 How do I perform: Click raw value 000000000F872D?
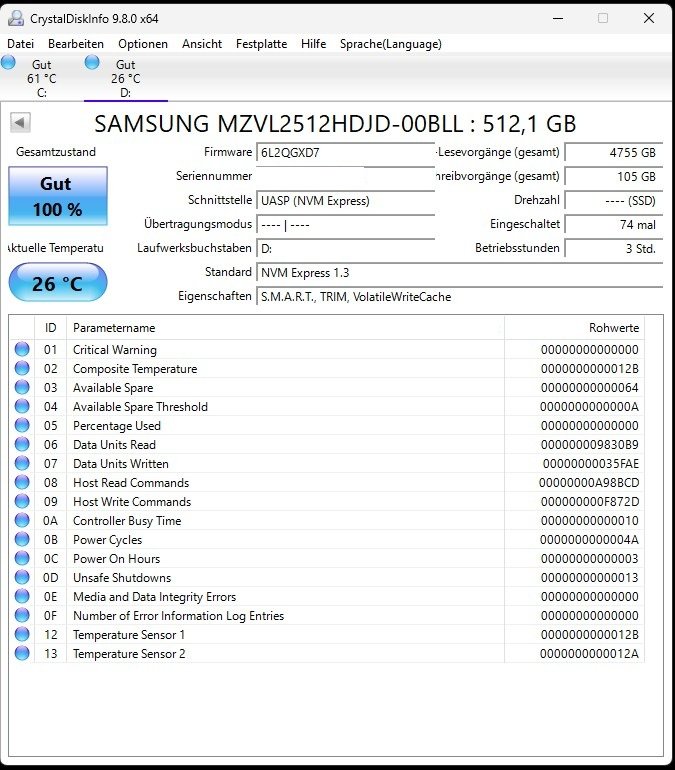(590, 502)
